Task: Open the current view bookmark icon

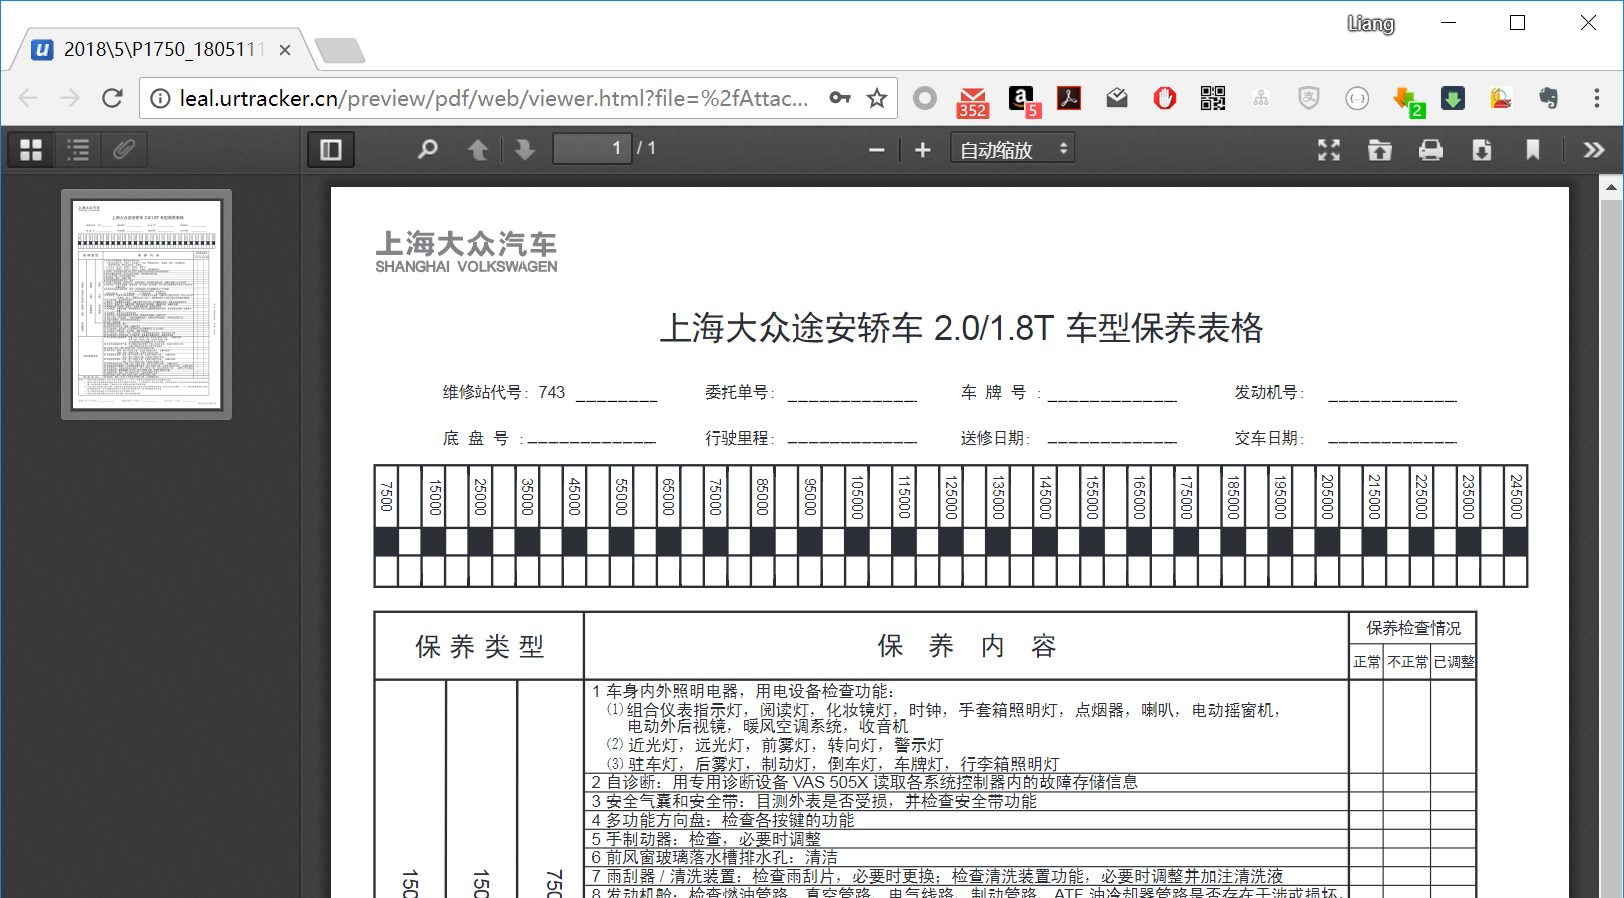Action: click(x=1533, y=150)
